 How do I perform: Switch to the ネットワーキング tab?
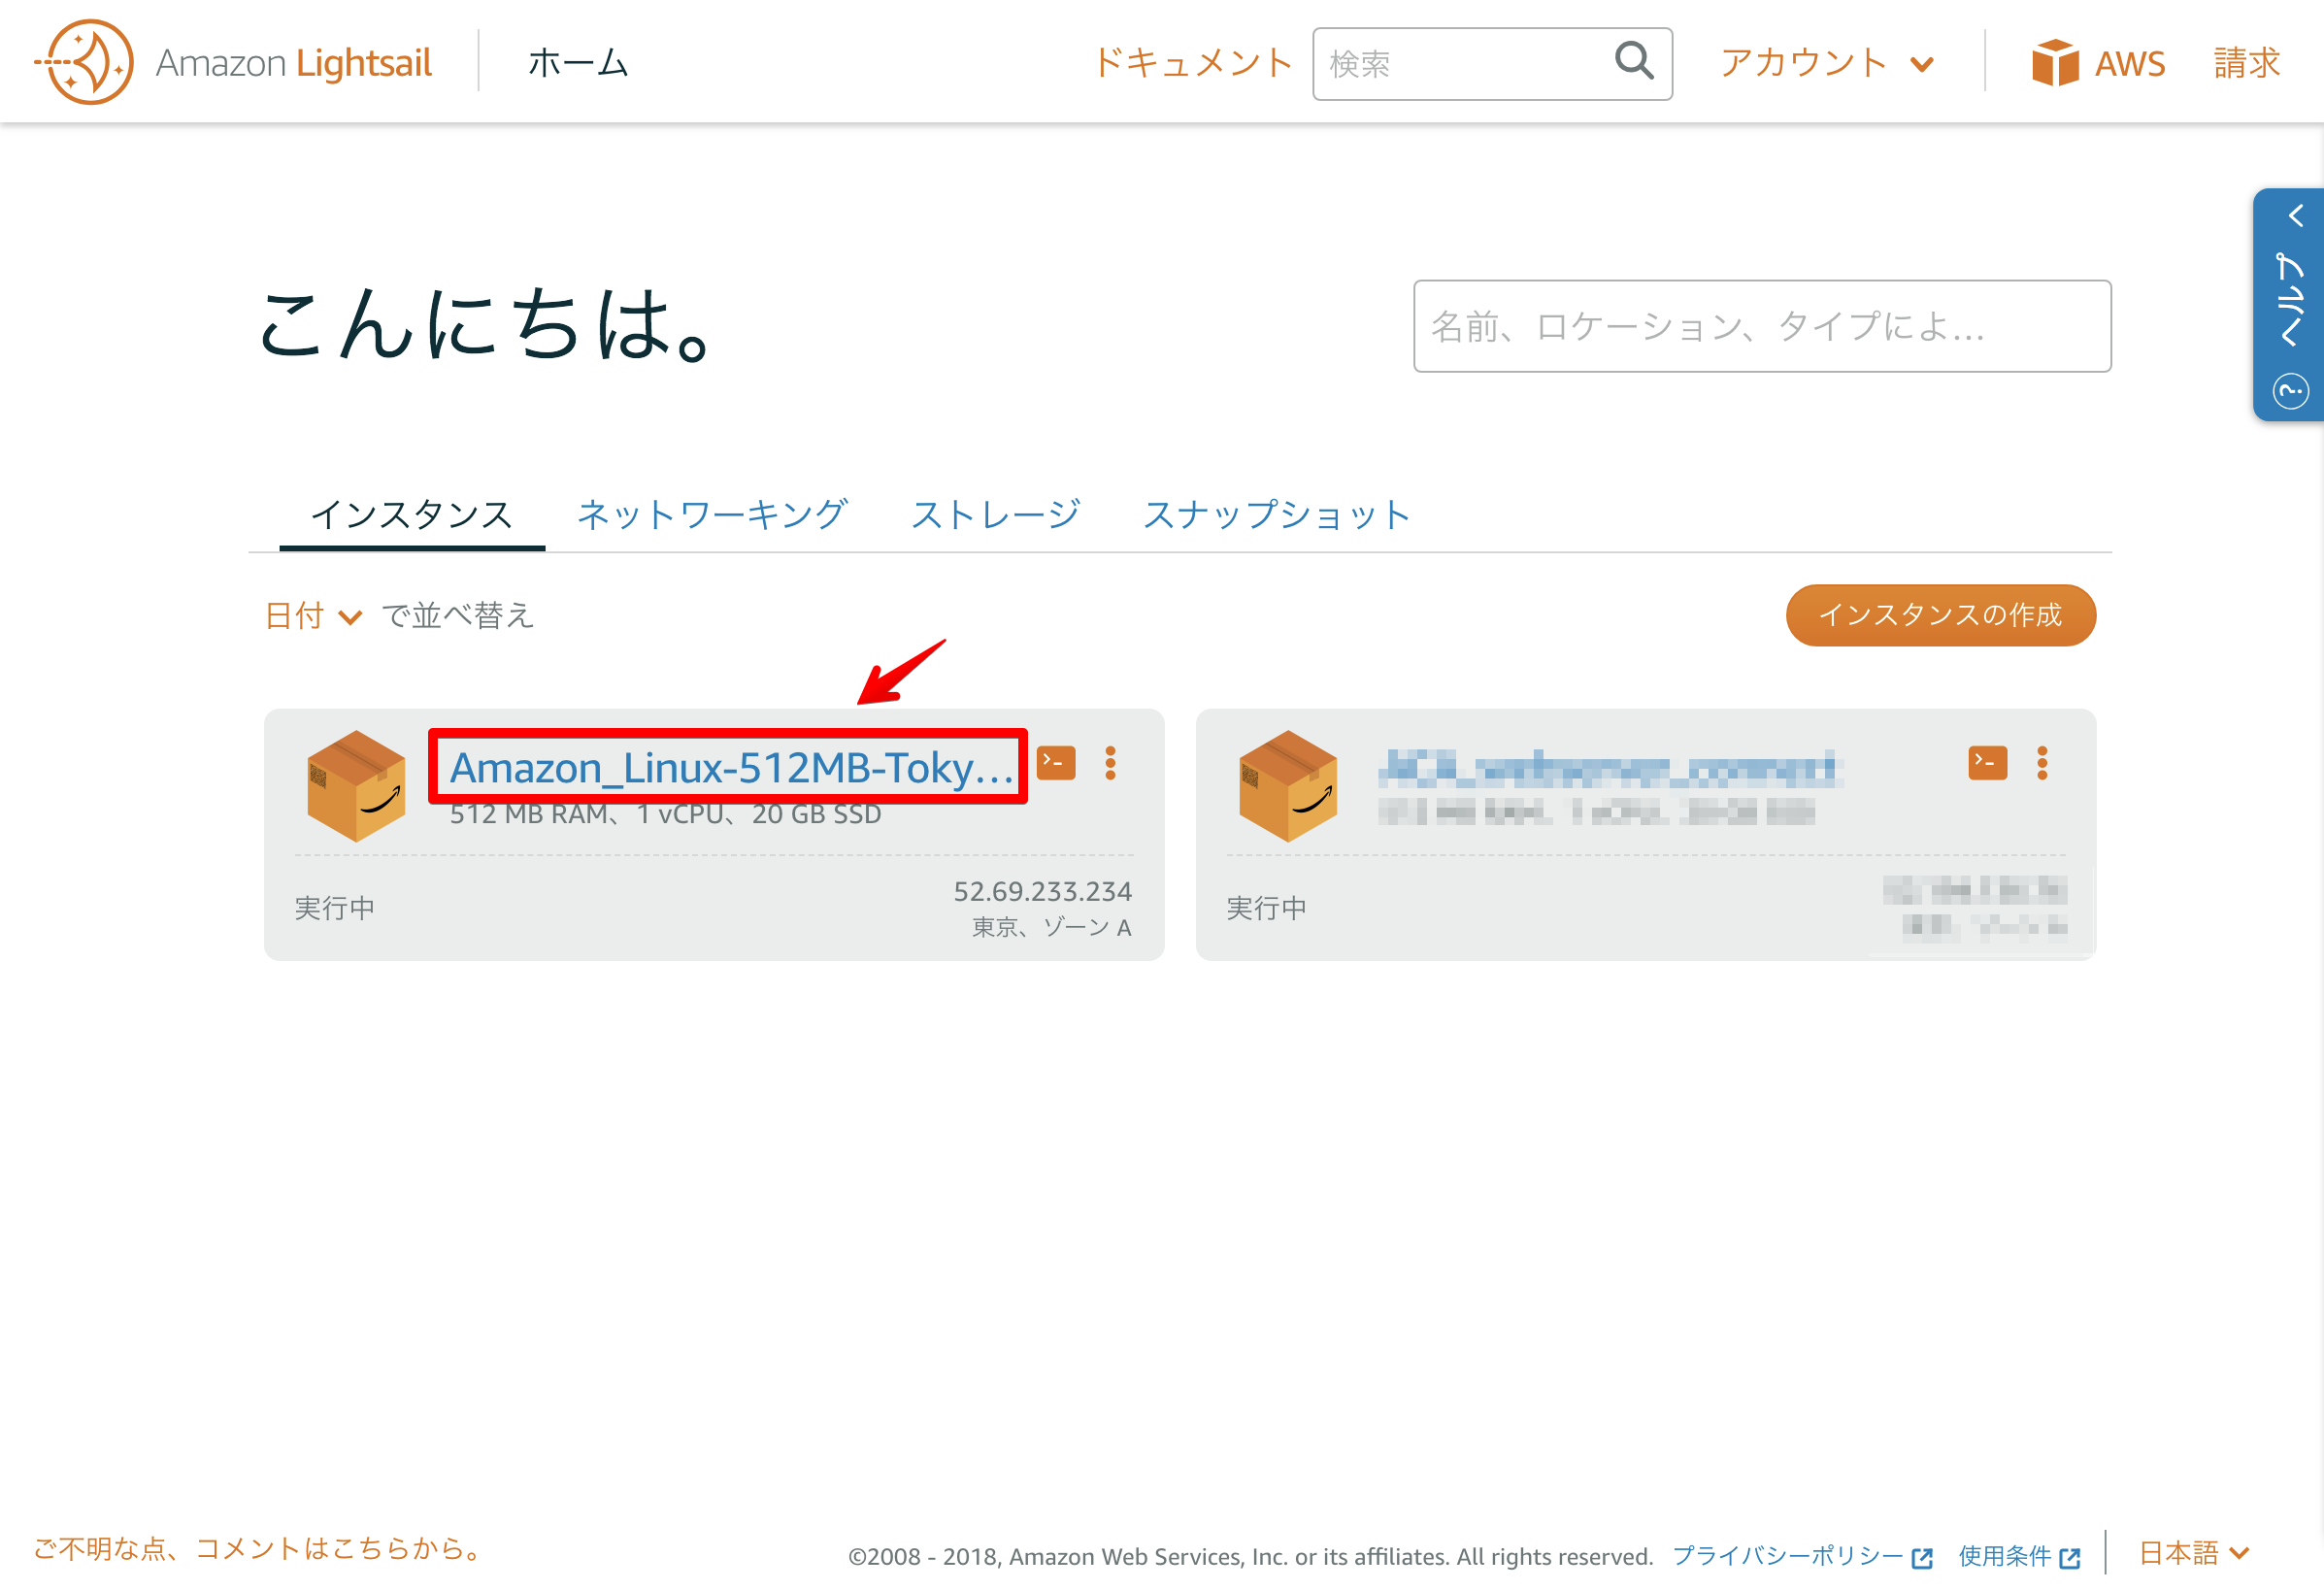pyautogui.click(x=712, y=515)
